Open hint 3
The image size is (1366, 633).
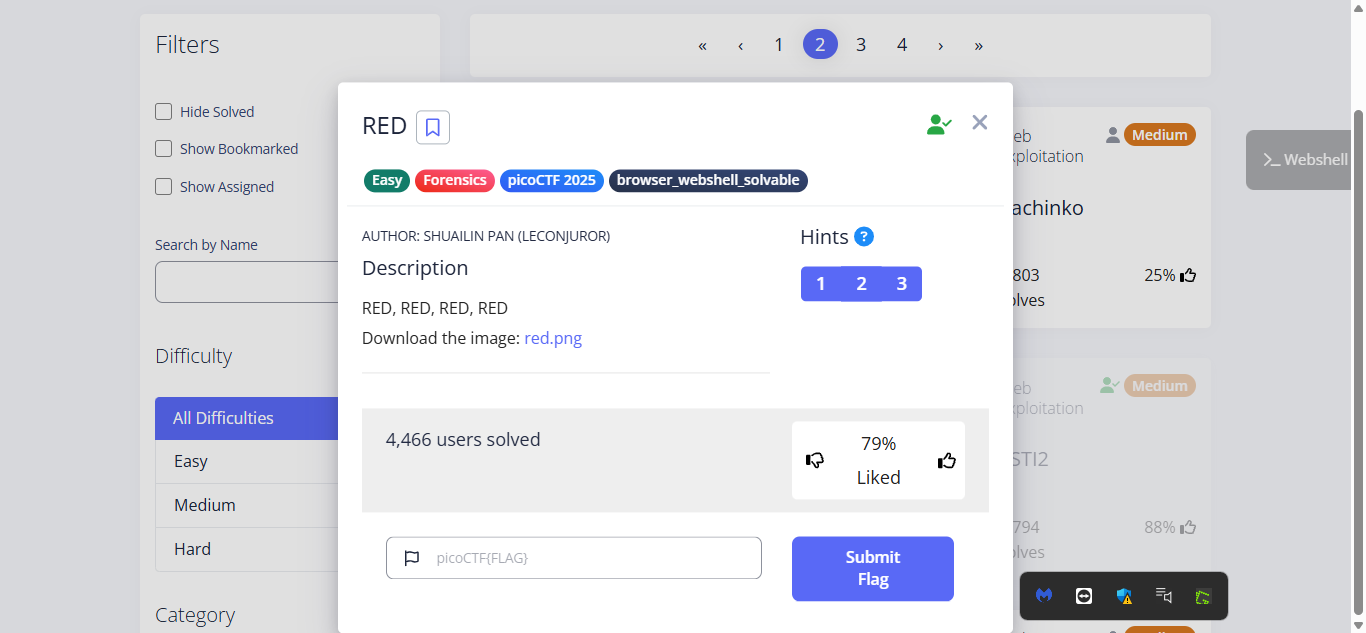(x=901, y=284)
